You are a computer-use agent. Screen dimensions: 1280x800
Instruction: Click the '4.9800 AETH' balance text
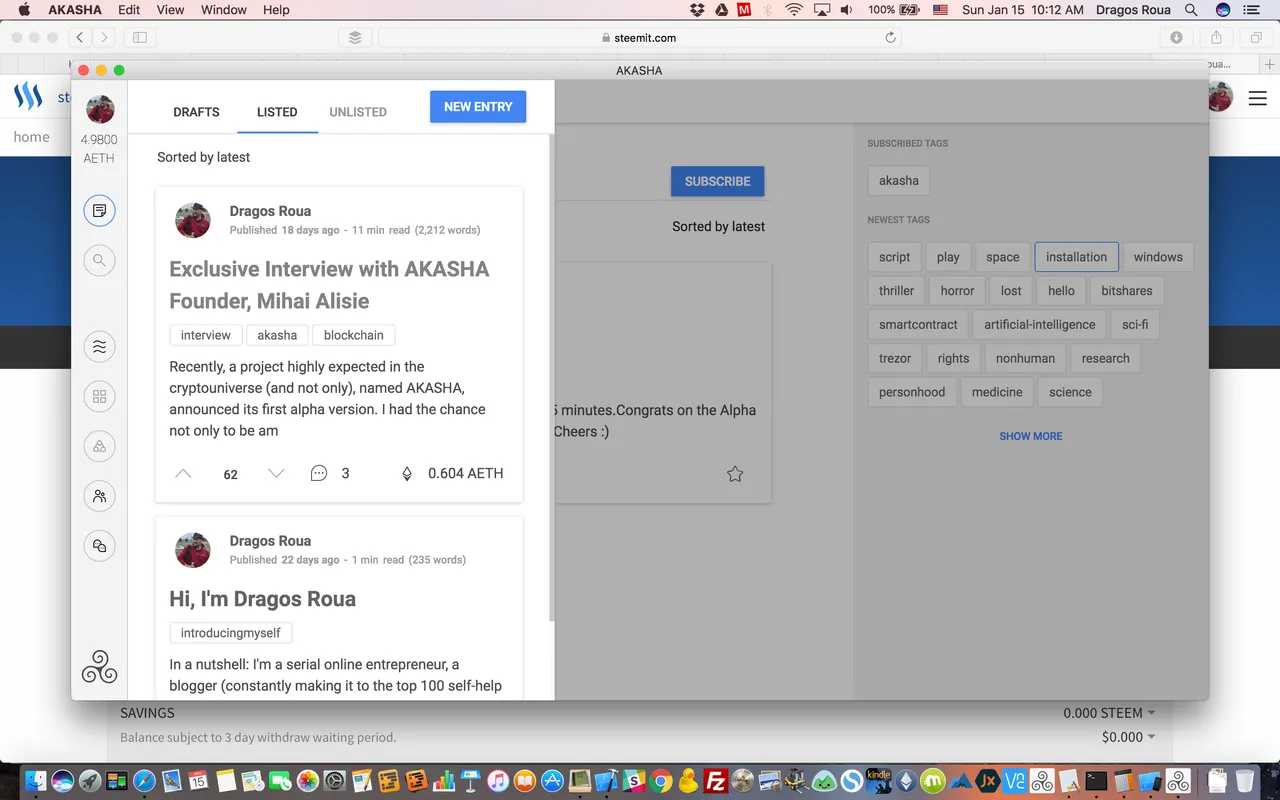click(99, 149)
